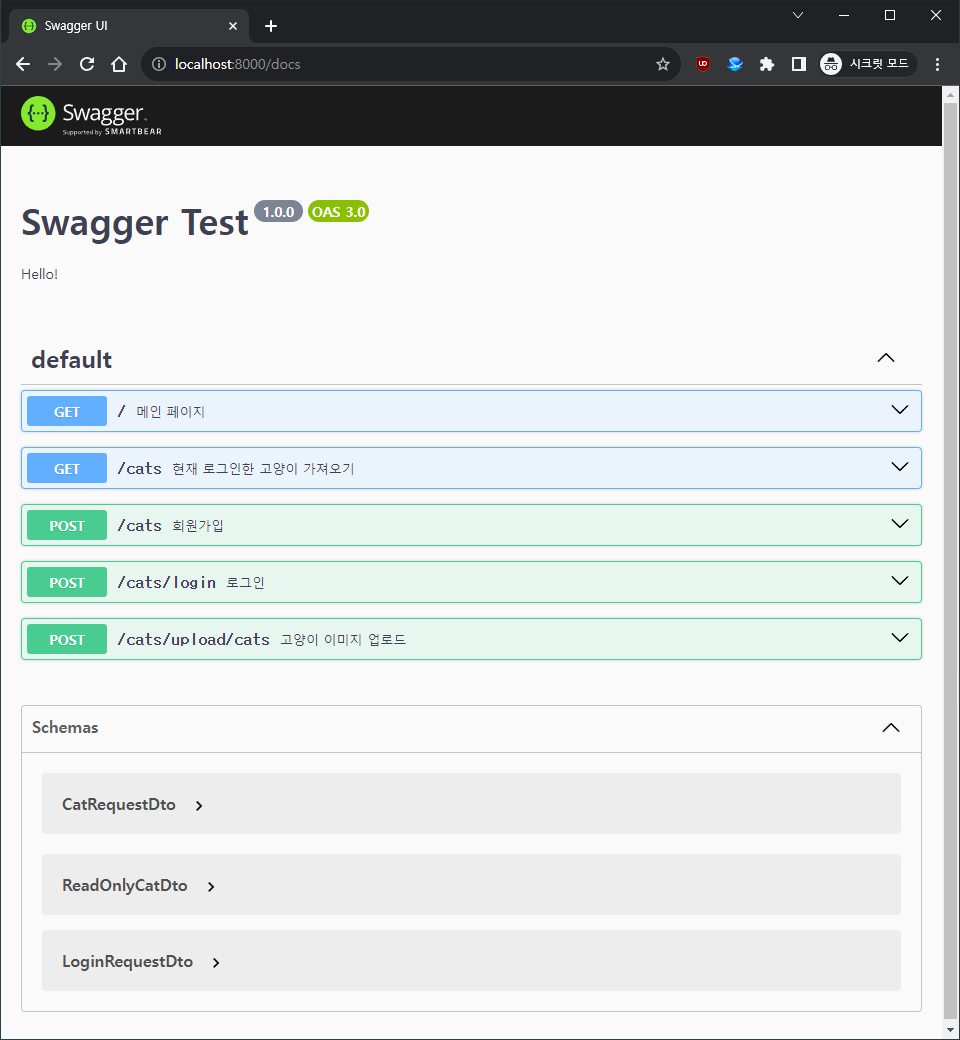Click the default section heading
Viewport: 960px width, 1040px height.
[x=72, y=359]
